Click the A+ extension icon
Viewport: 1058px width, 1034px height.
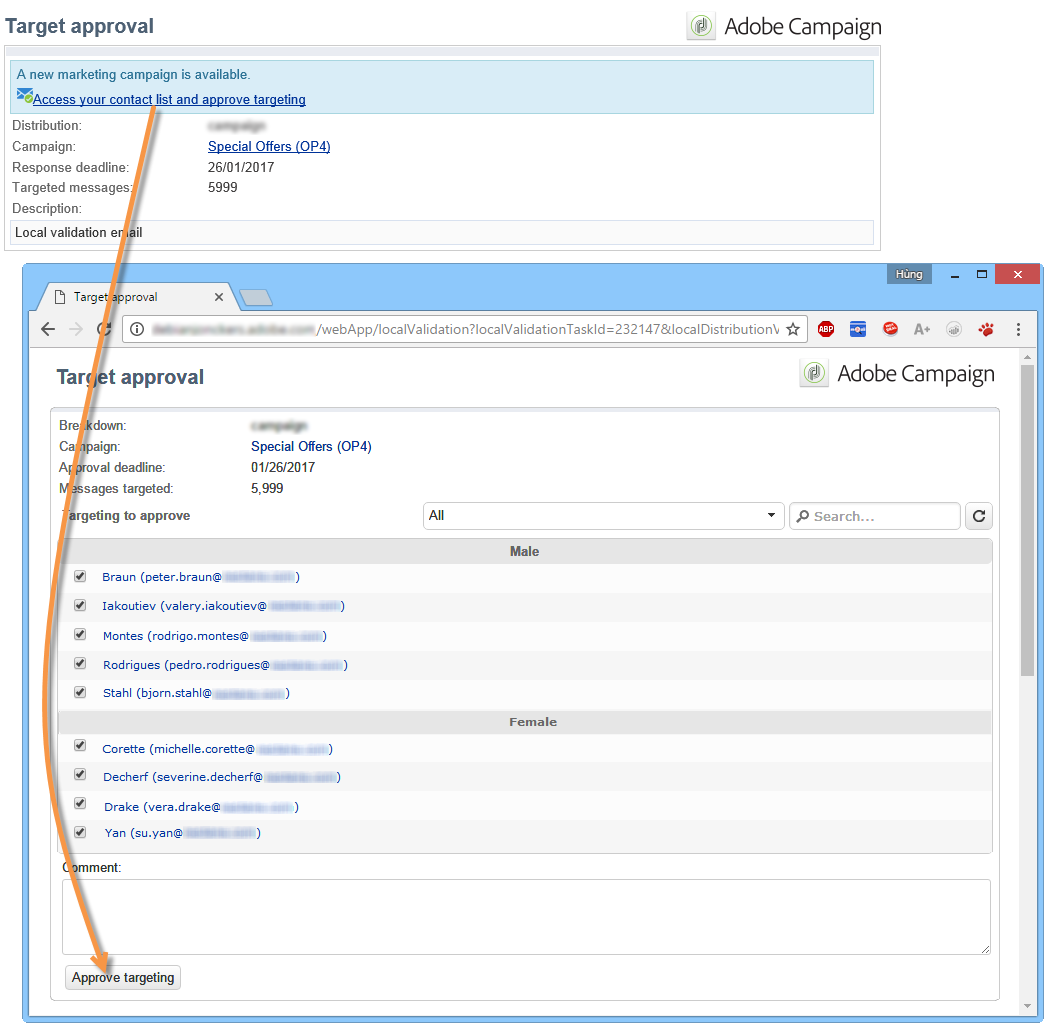(x=922, y=329)
